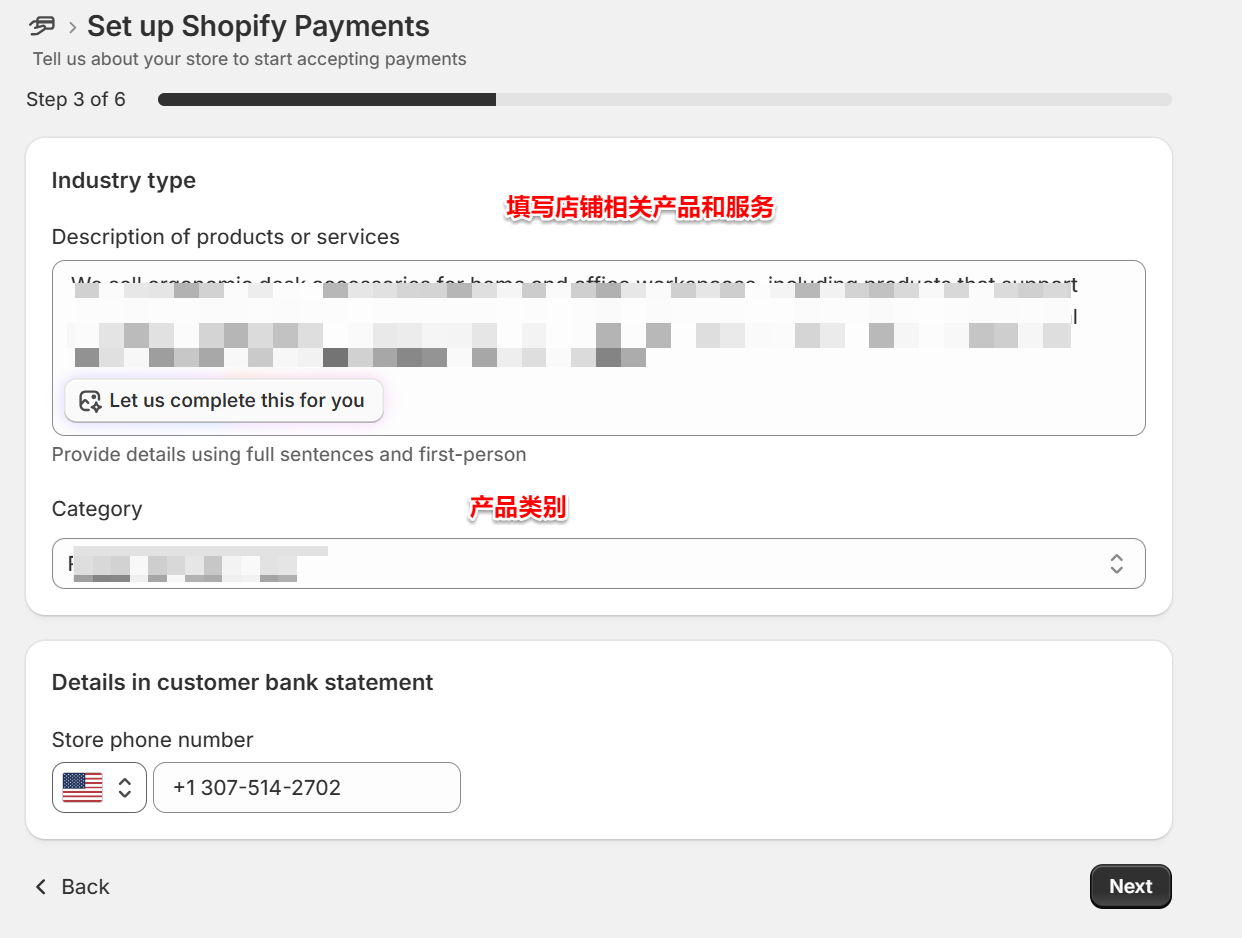Screen dimensions: 1242x938
Task: Click the "Industry type" section heading
Action: click(x=123, y=181)
